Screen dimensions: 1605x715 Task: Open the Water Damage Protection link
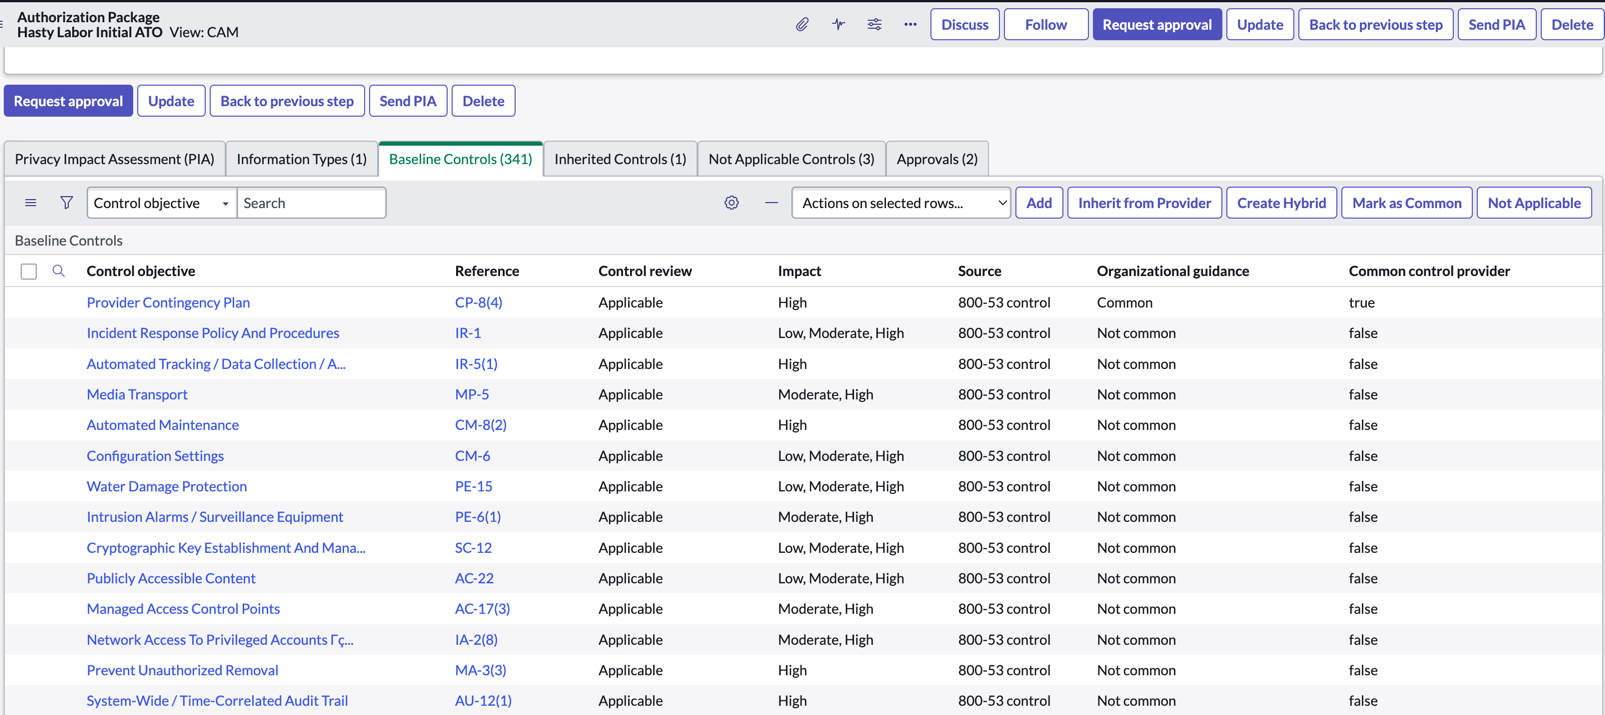pos(167,486)
